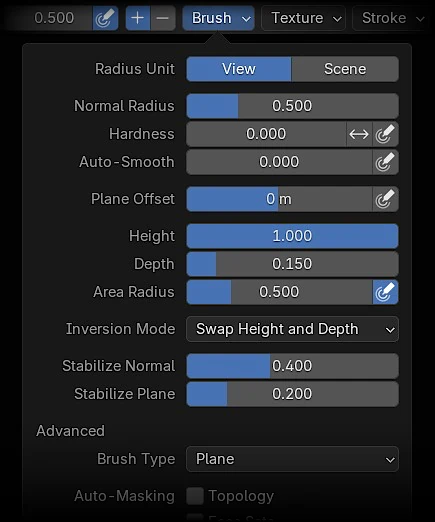Click the Radius Unit label
The image size is (435, 522).
[135, 69]
